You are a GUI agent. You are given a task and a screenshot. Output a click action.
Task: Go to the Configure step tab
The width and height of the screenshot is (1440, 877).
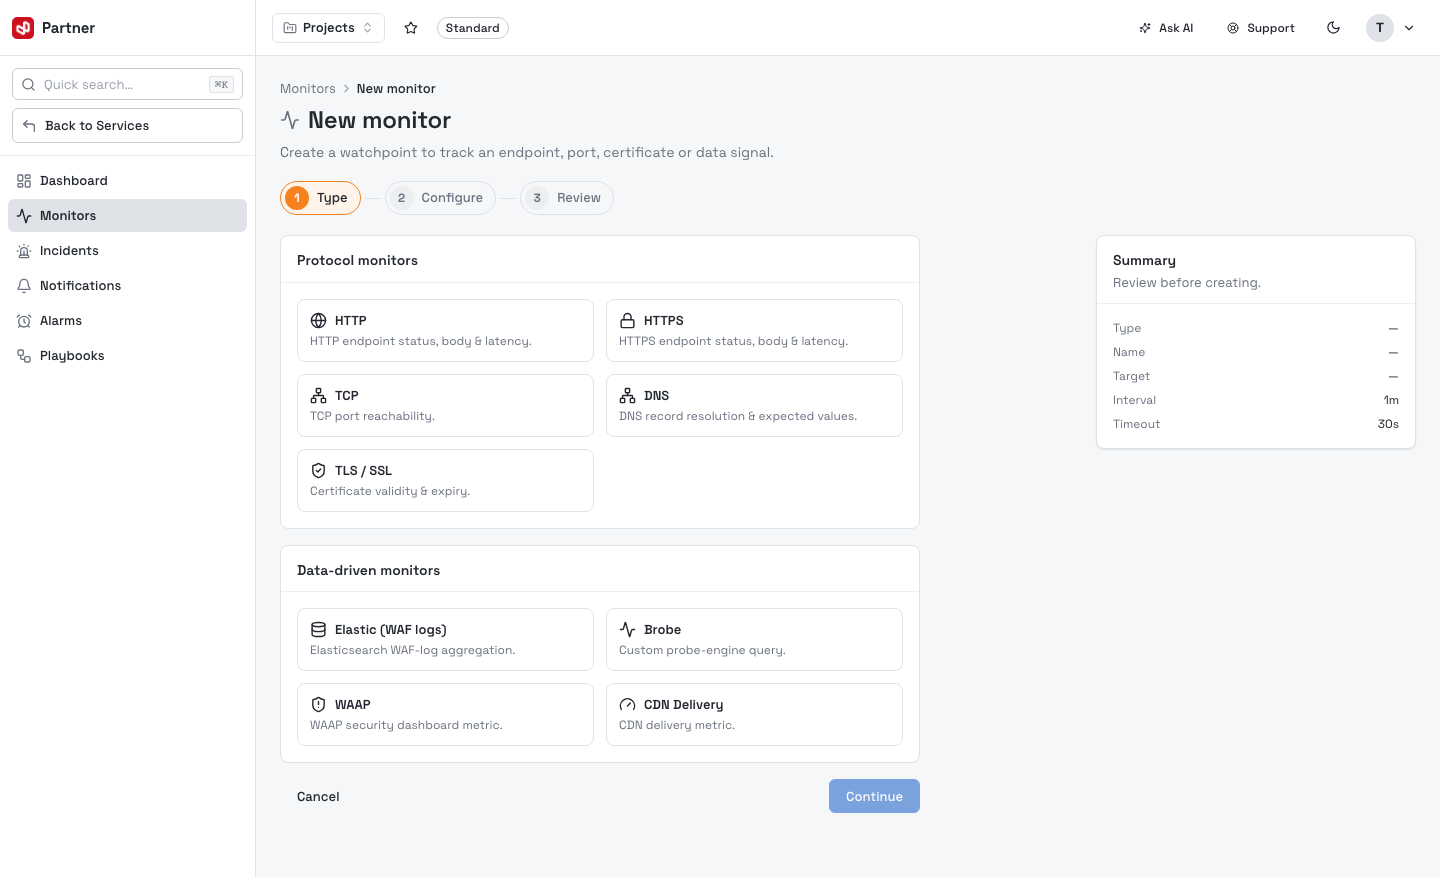point(440,198)
